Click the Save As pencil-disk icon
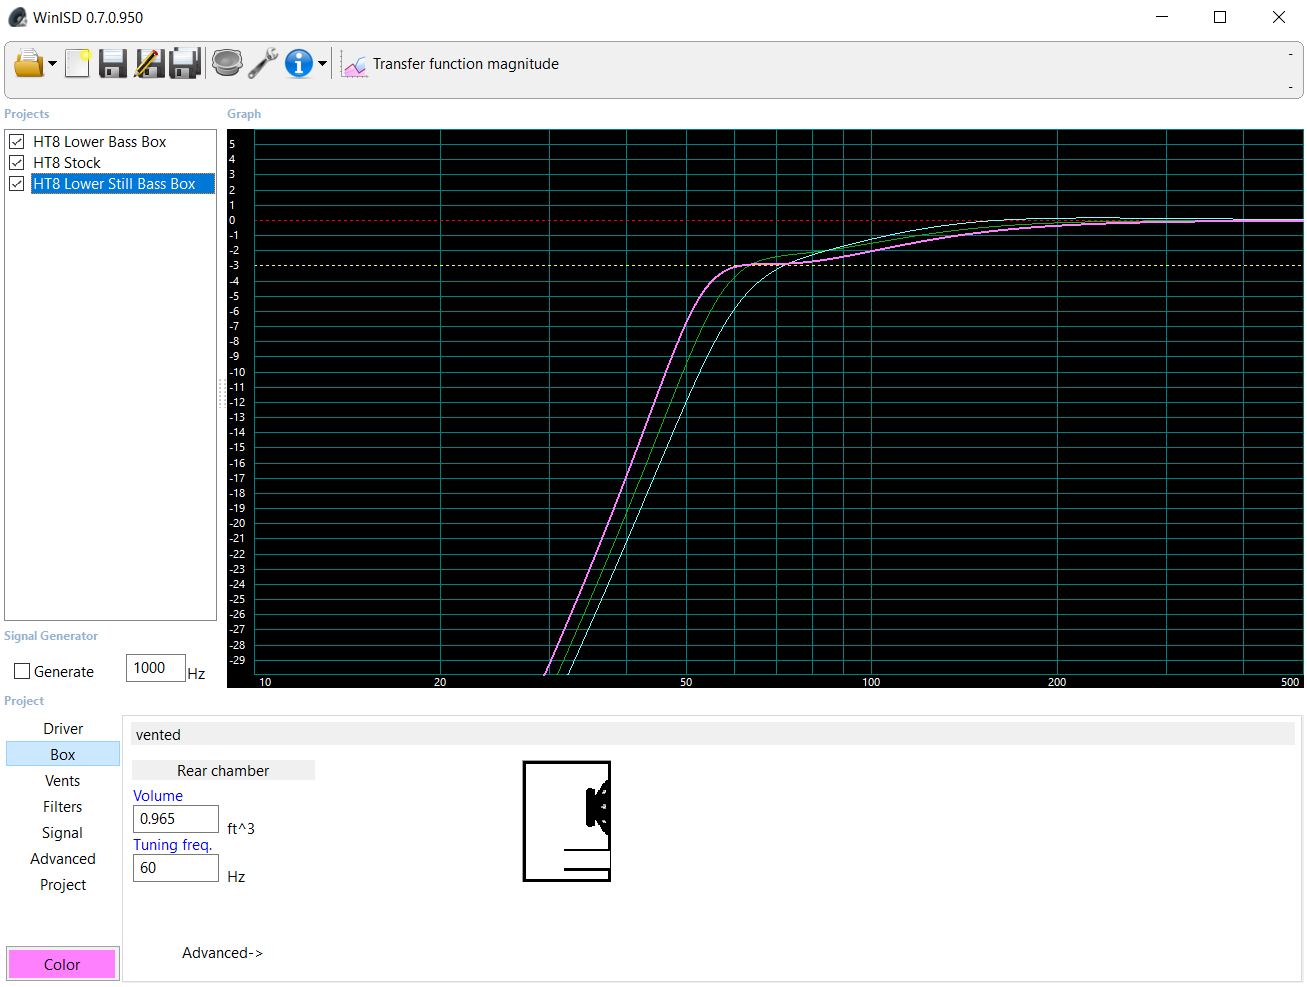The width and height of the screenshot is (1307, 987). tap(149, 64)
